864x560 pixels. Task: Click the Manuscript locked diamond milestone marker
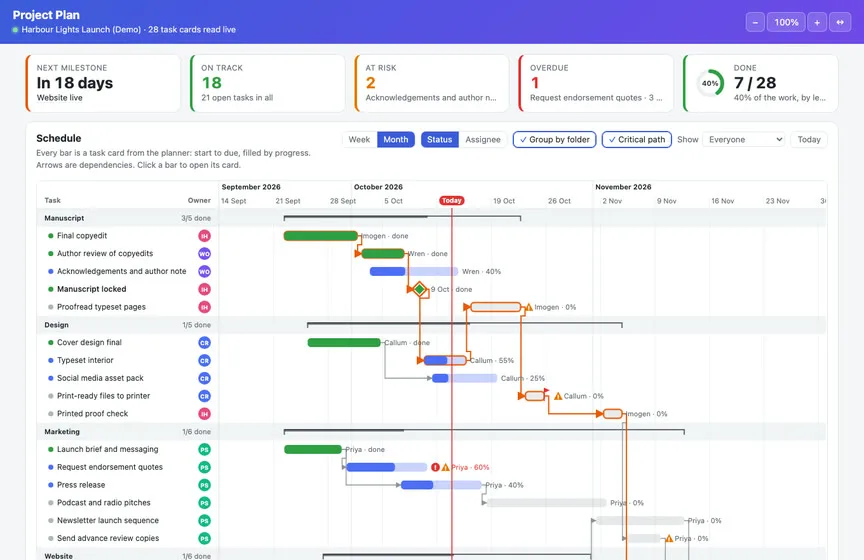tap(420, 289)
